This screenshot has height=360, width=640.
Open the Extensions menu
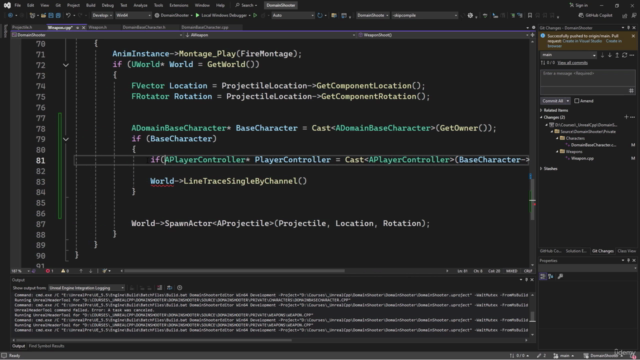(179, 5)
